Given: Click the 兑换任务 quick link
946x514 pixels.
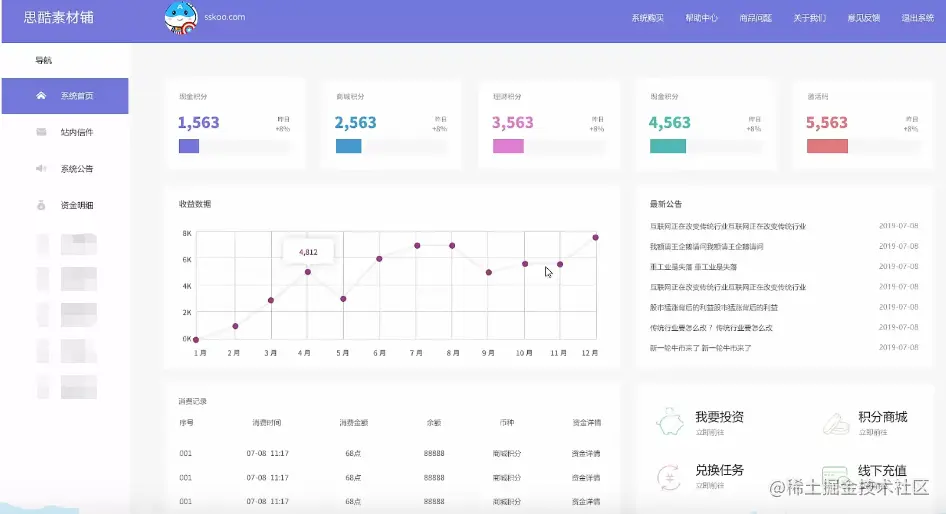Looking at the screenshot, I should [719, 470].
